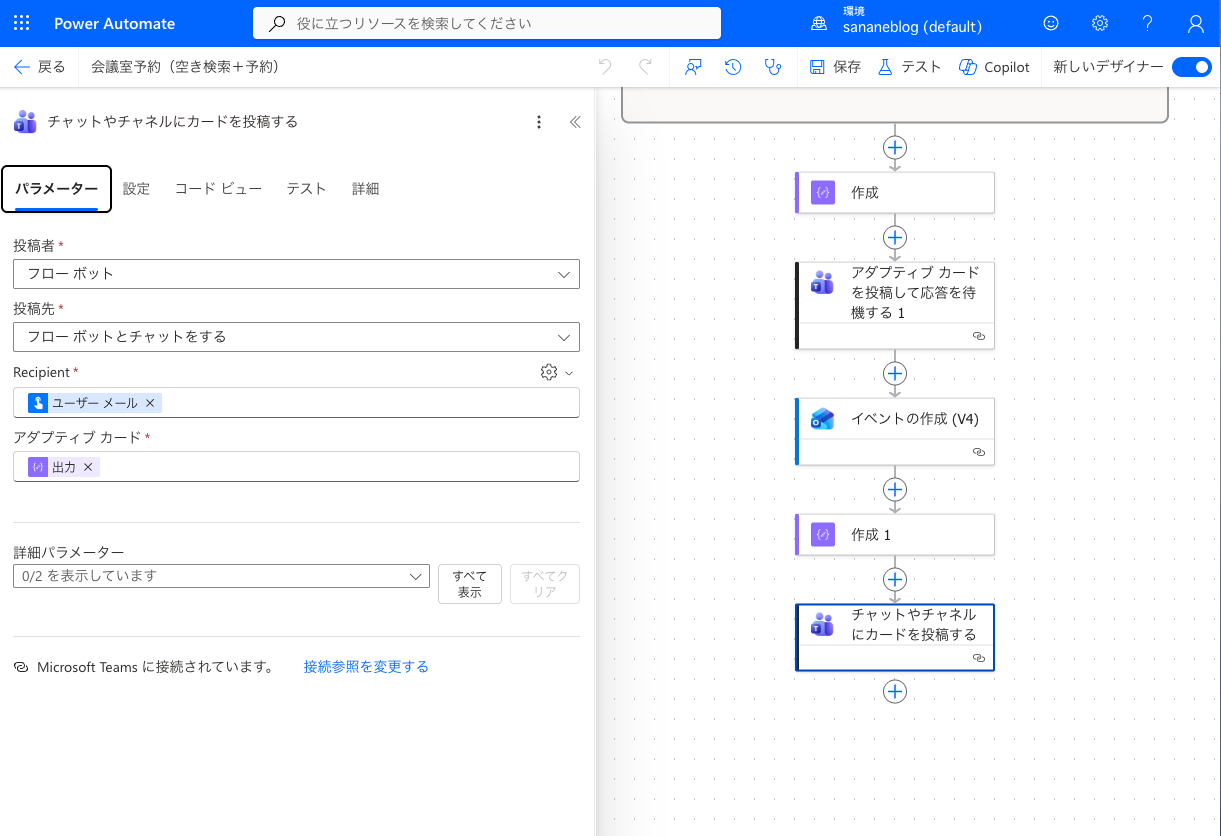
Task: Click the plus above イベントの作成 (V4)
Action: [x=895, y=374]
